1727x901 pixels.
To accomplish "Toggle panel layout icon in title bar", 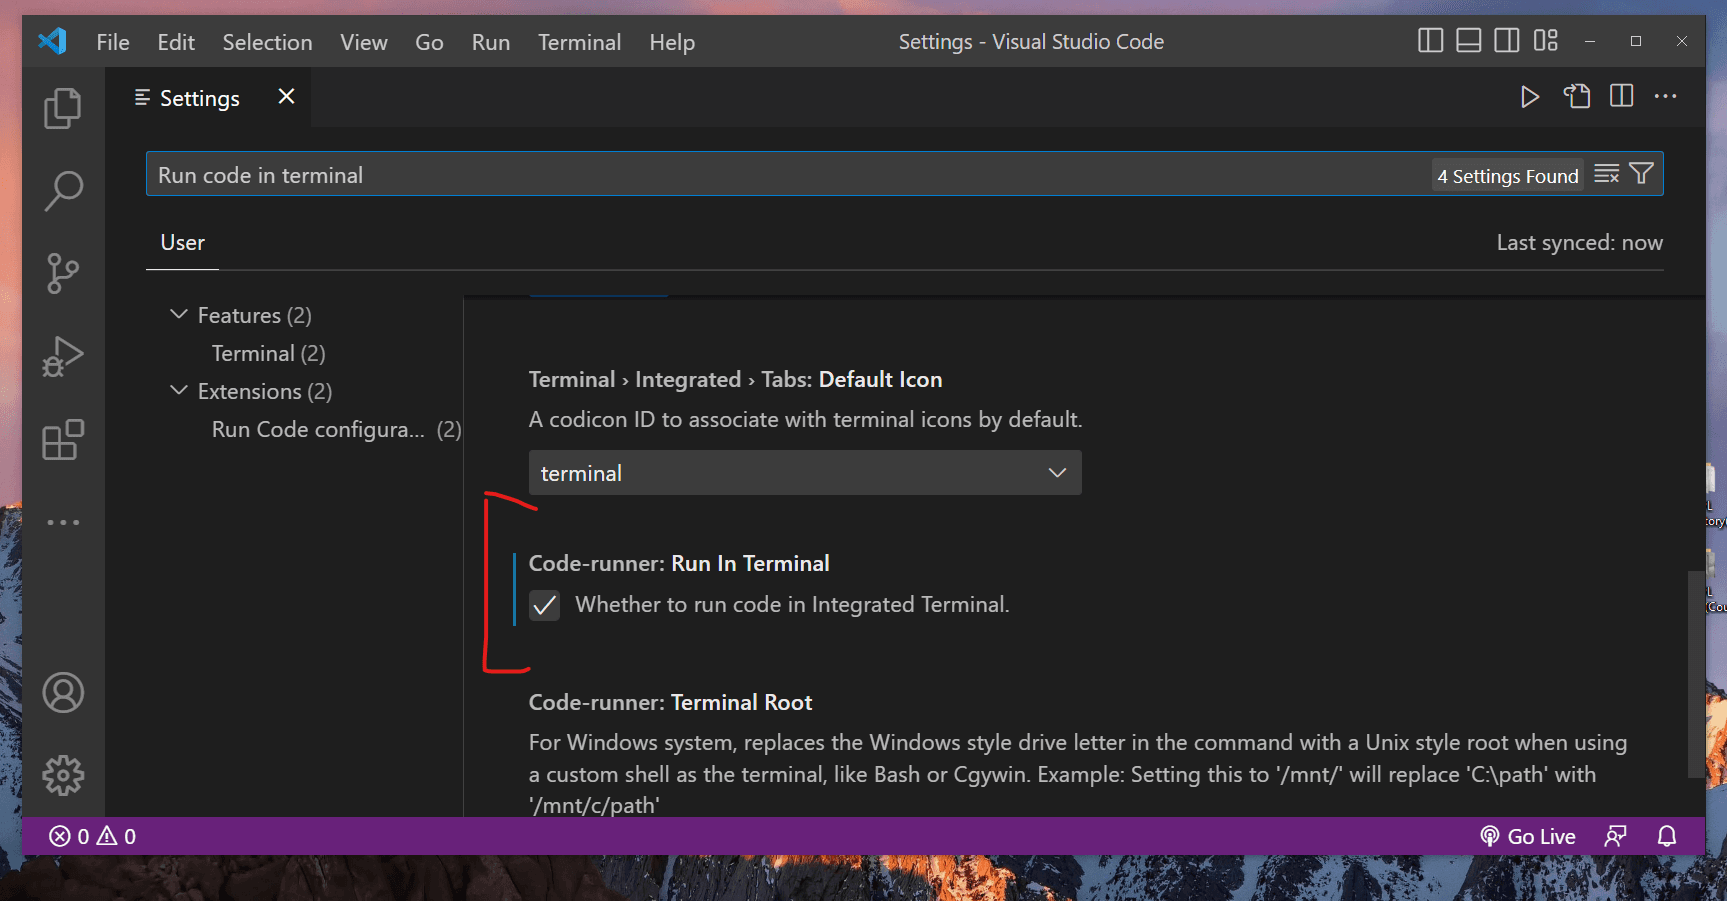I will point(1469,41).
